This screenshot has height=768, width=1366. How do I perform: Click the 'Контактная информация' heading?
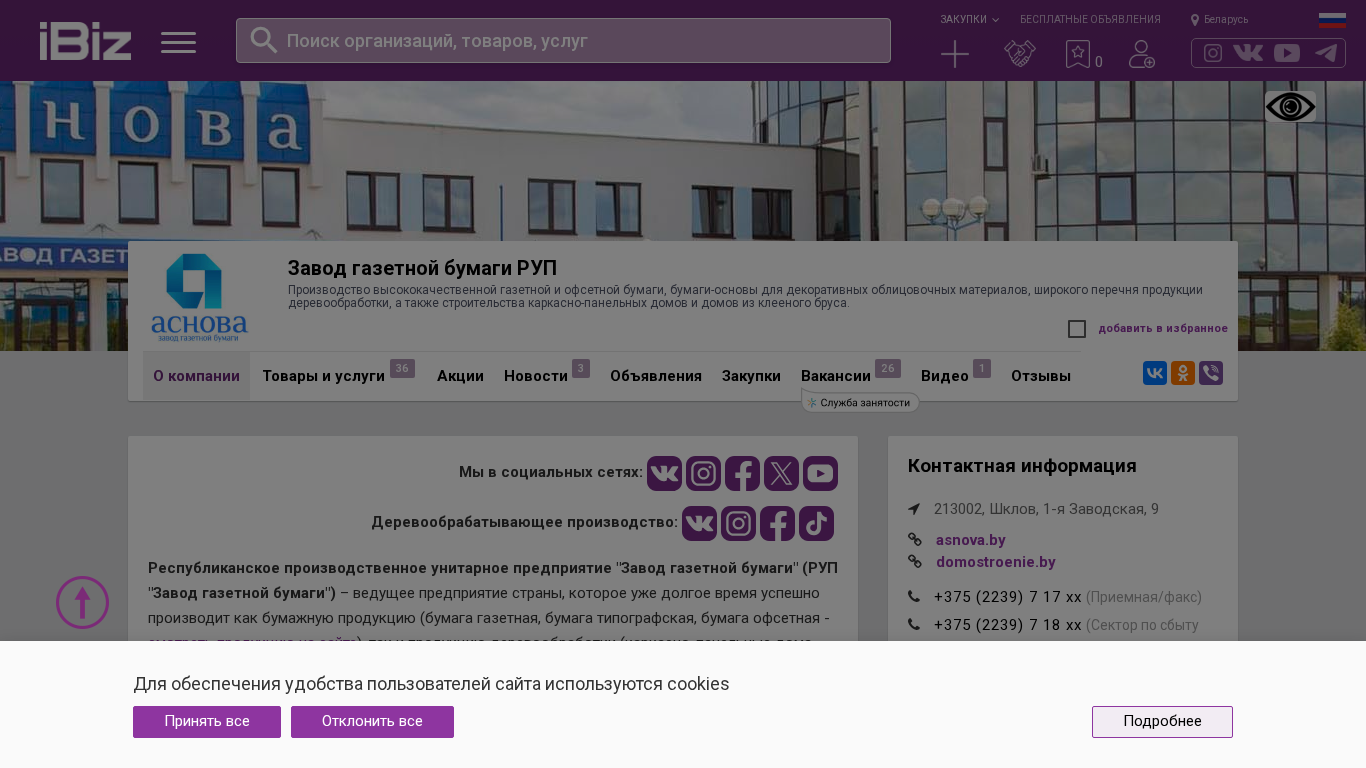coord(1022,466)
